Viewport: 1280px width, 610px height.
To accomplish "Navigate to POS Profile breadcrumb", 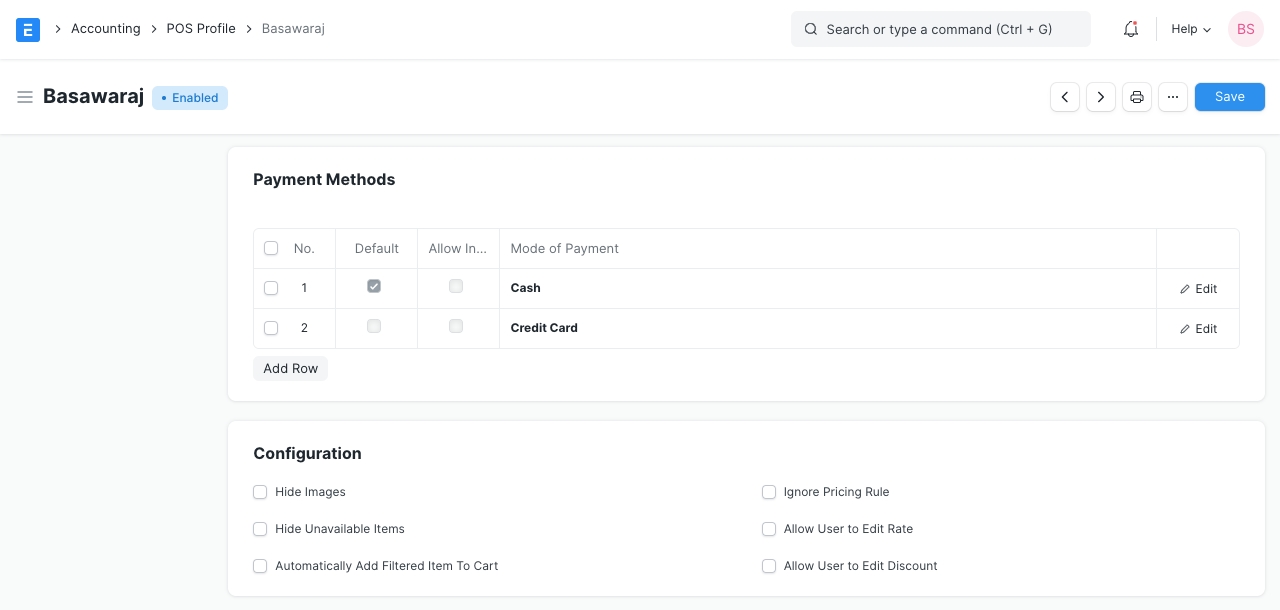I will click(201, 29).
